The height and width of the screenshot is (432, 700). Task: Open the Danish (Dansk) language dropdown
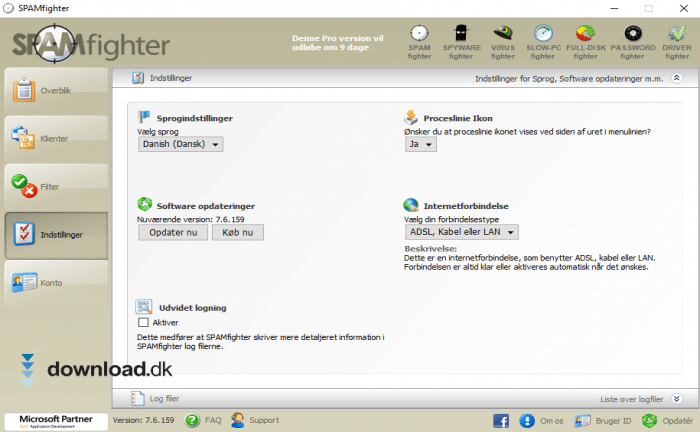pyautogui.click(x=180, y=144)
